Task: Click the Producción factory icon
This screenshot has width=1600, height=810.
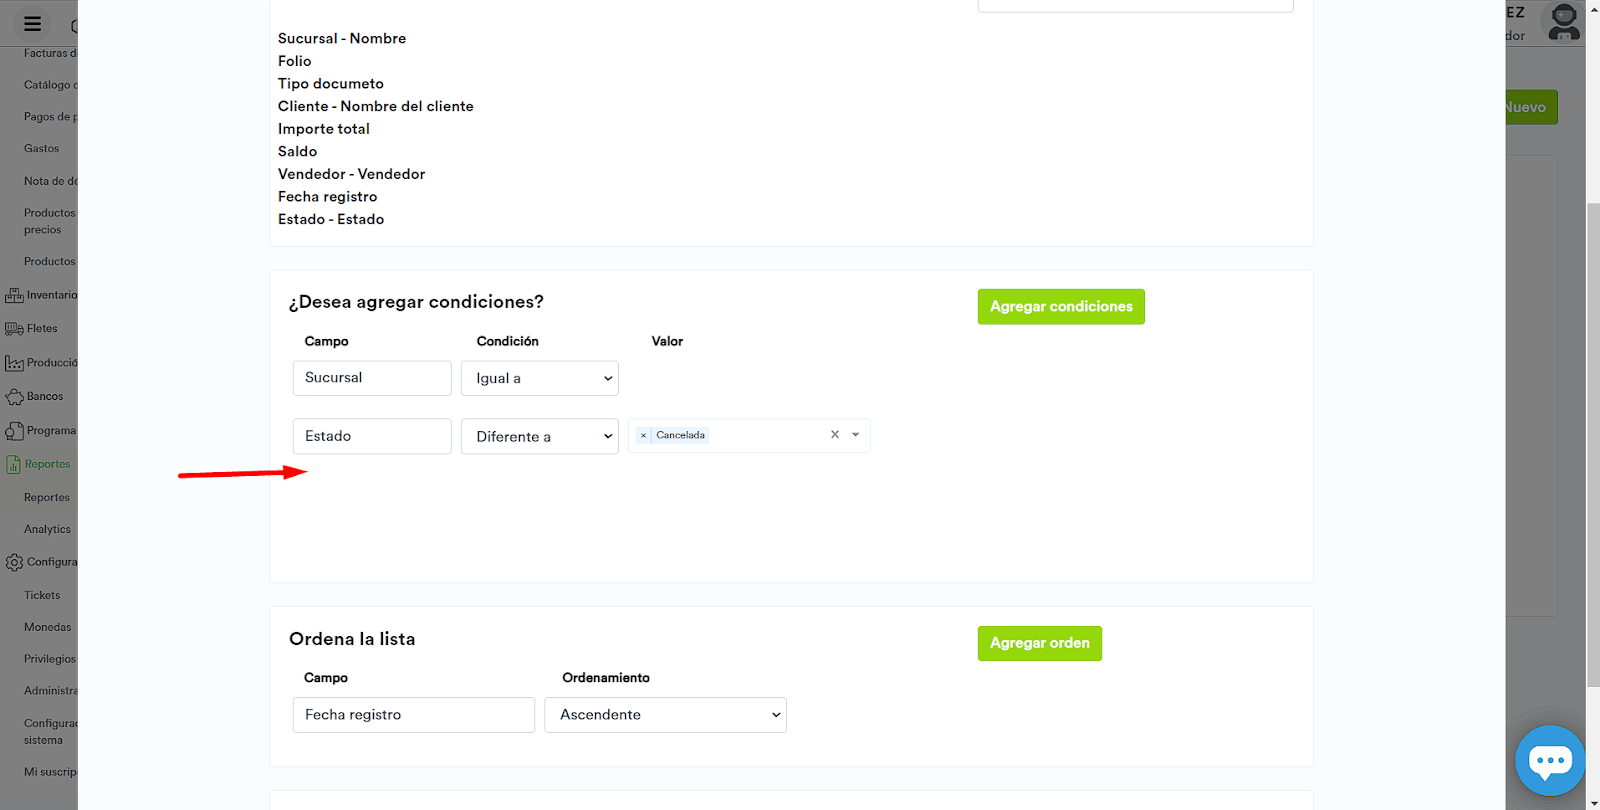Action: coord(14,363)
